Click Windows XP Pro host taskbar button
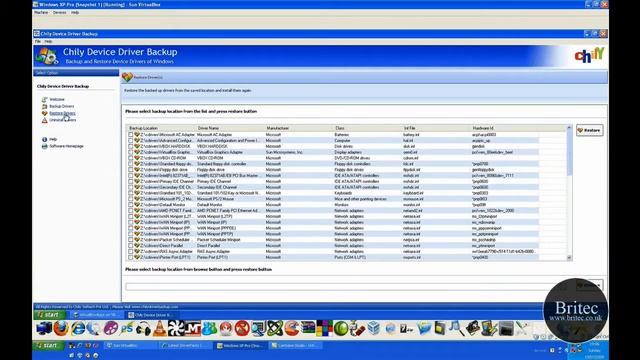The image size is (640, 360). pyautogui.click(x=241, y=345)
